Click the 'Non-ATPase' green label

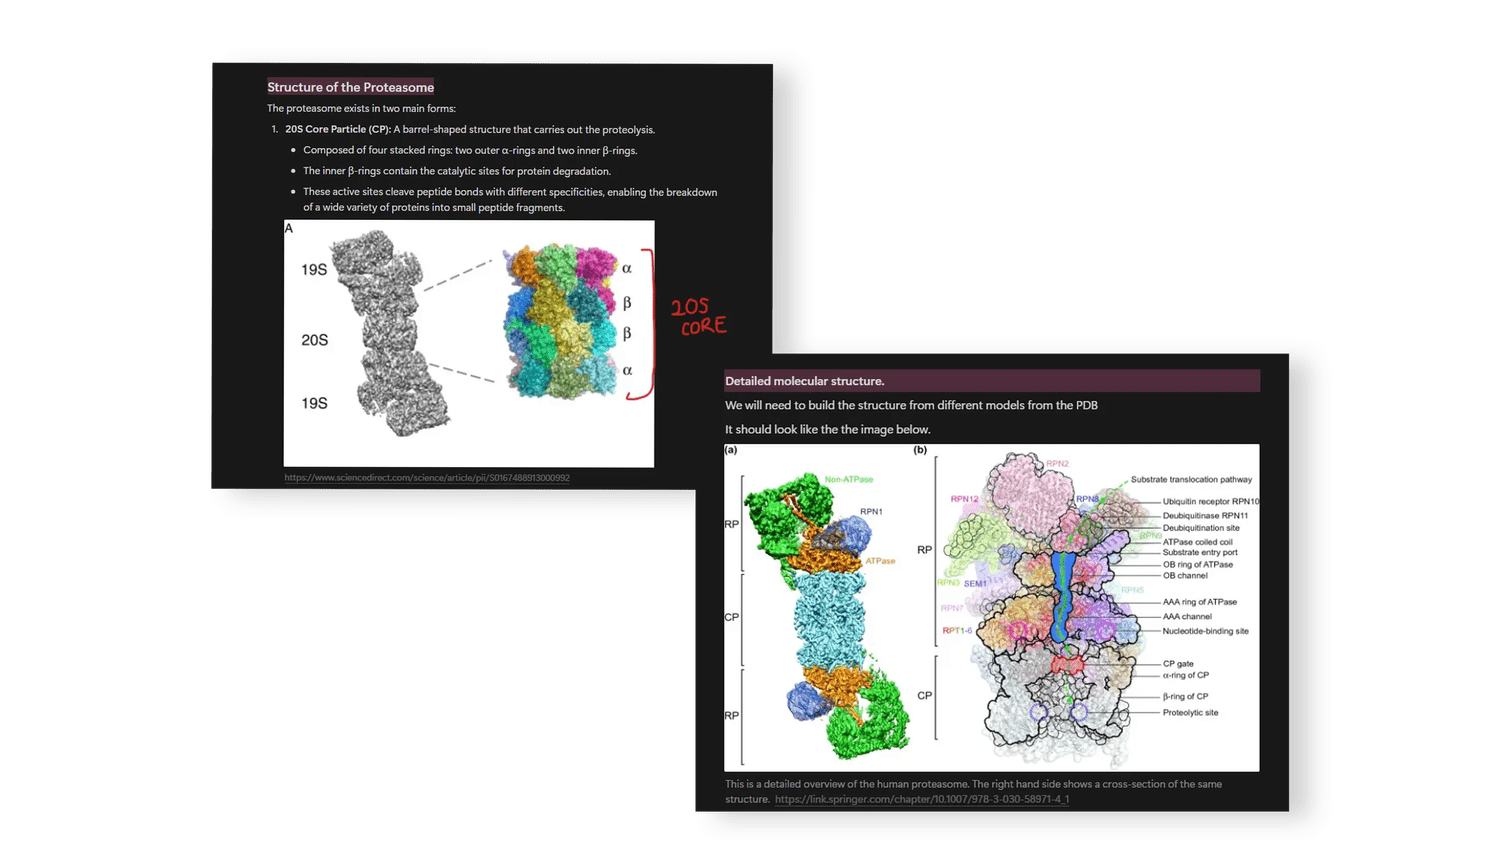pyautogui.click(x=848, y=479)
